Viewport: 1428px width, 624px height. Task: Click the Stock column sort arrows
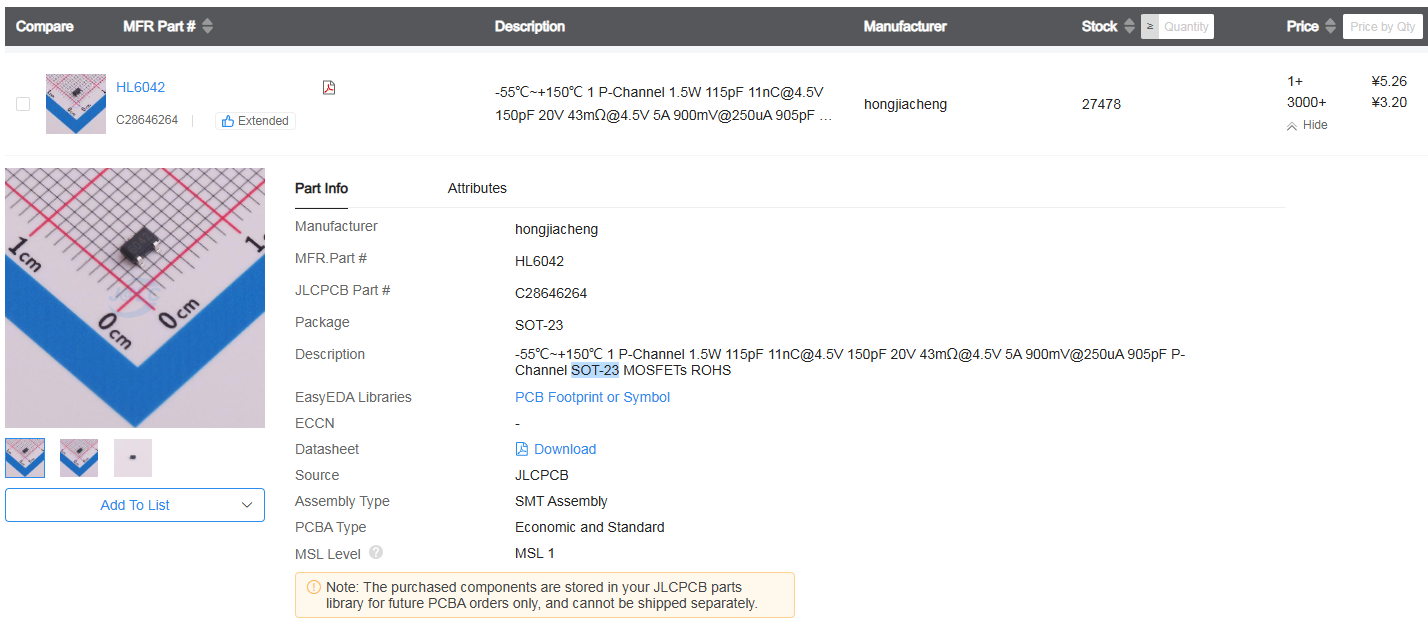click(x=1129, y=27)
